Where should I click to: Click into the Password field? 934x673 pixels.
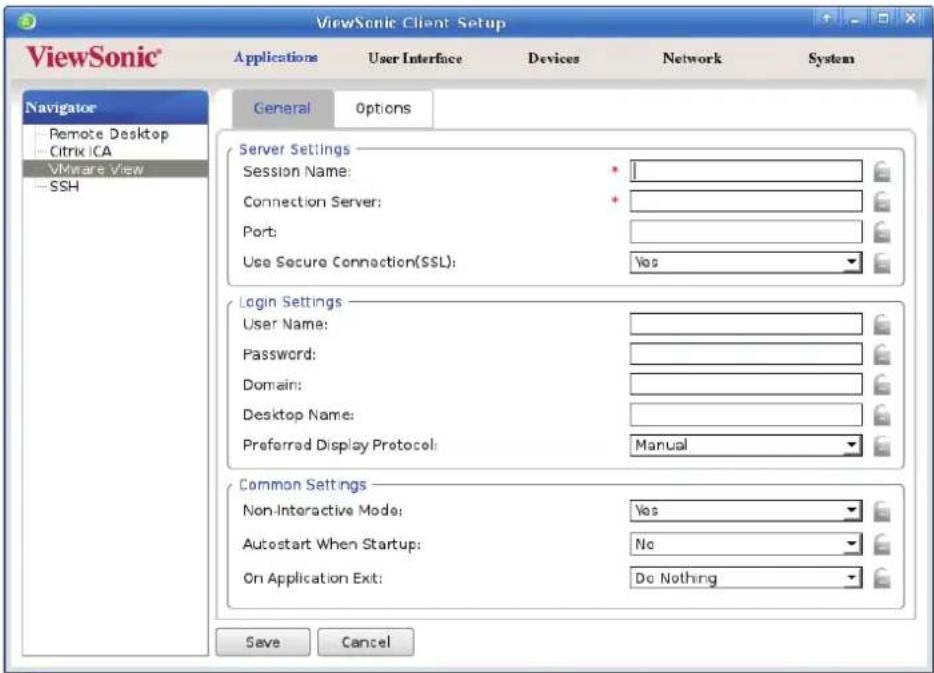click(746, 354)
